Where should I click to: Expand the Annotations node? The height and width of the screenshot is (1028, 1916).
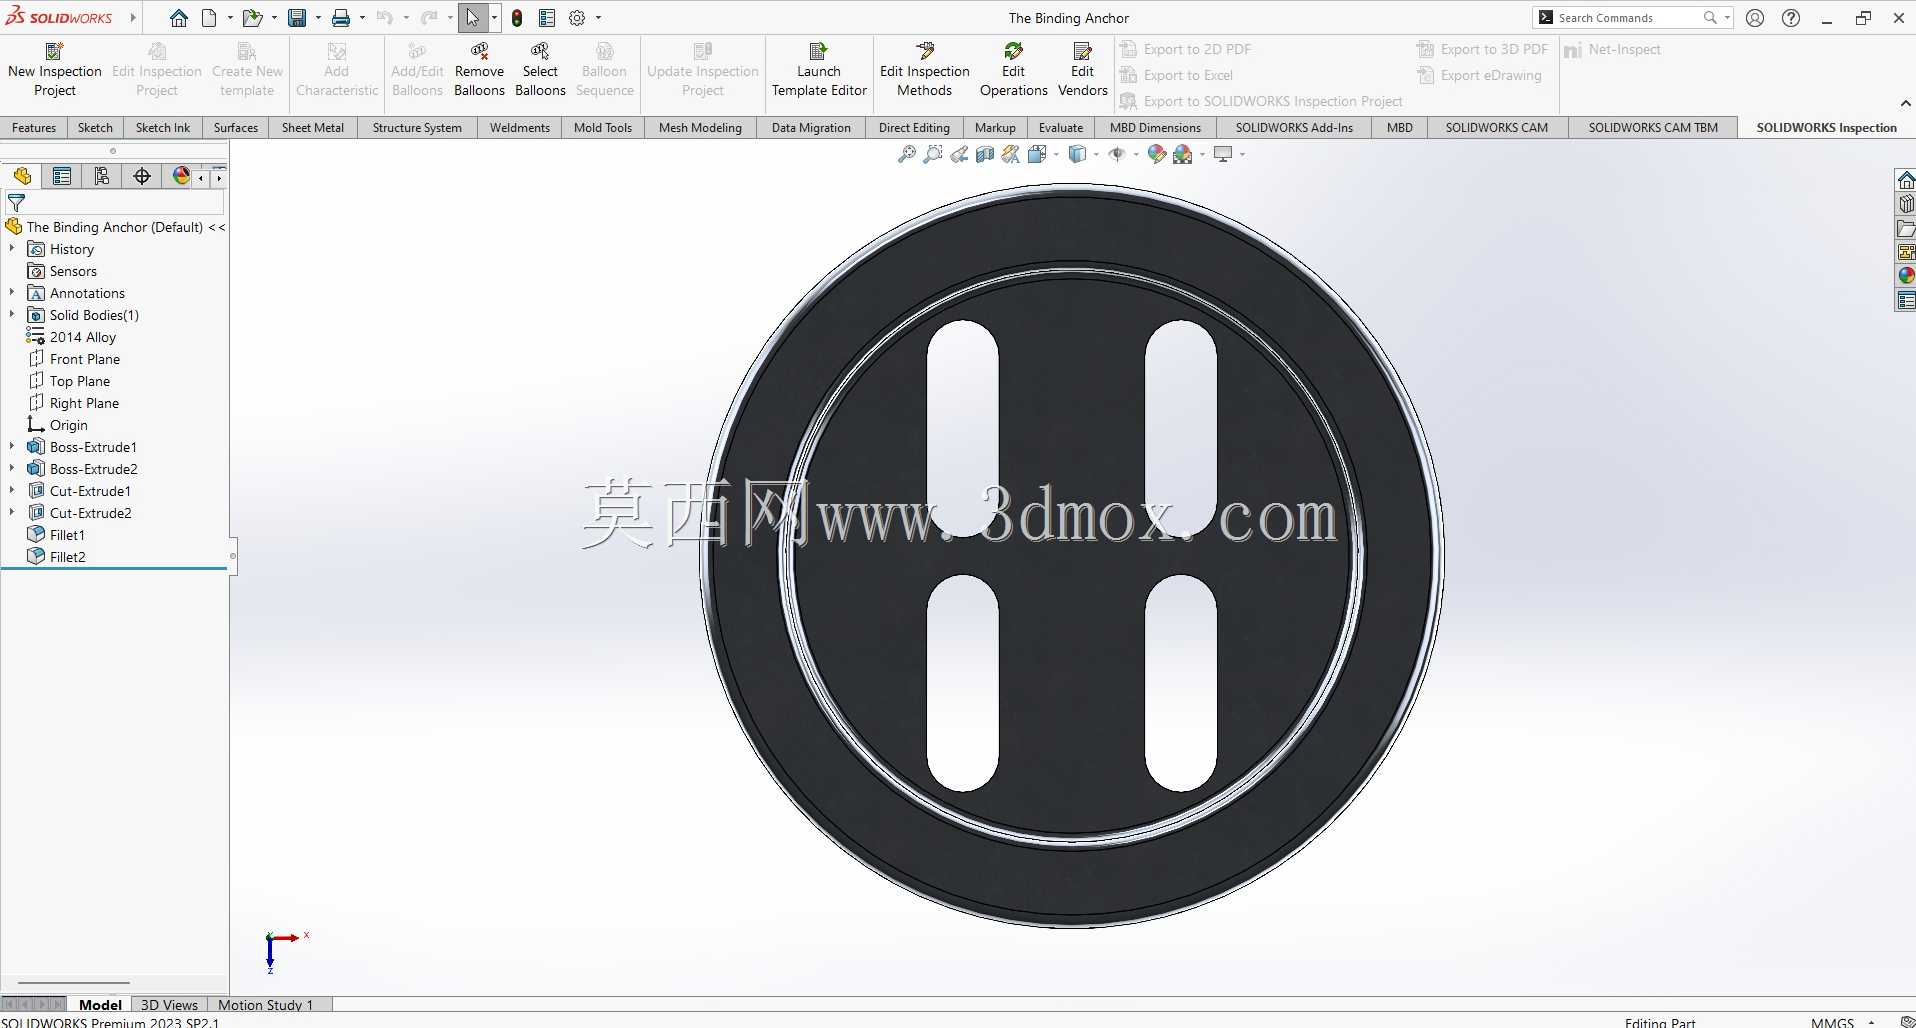(12, 292)
